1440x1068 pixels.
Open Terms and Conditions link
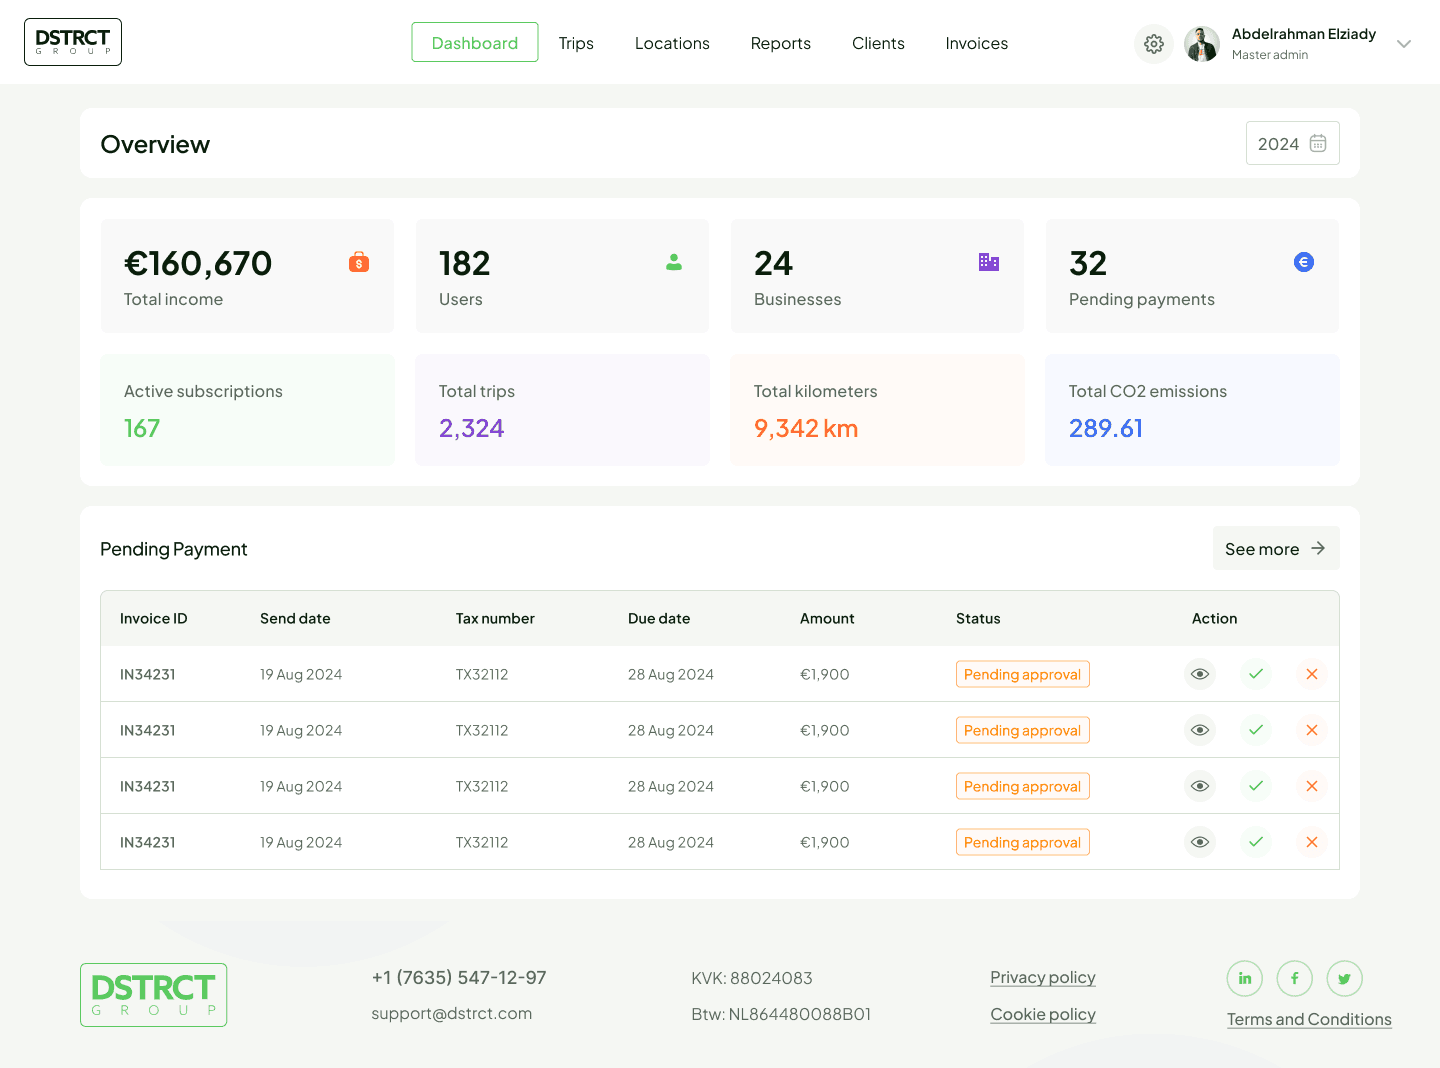pyautogui.click(x=1309, y=1019)
